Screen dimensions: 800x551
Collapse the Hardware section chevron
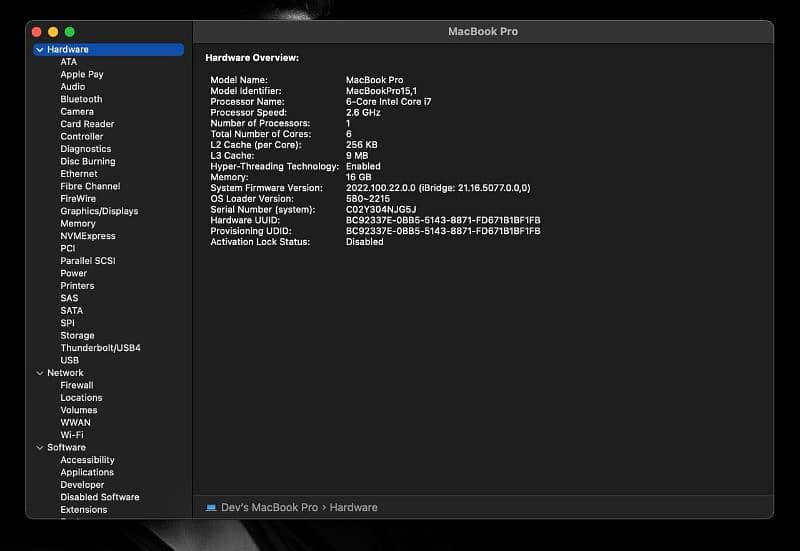coord(39,49)
